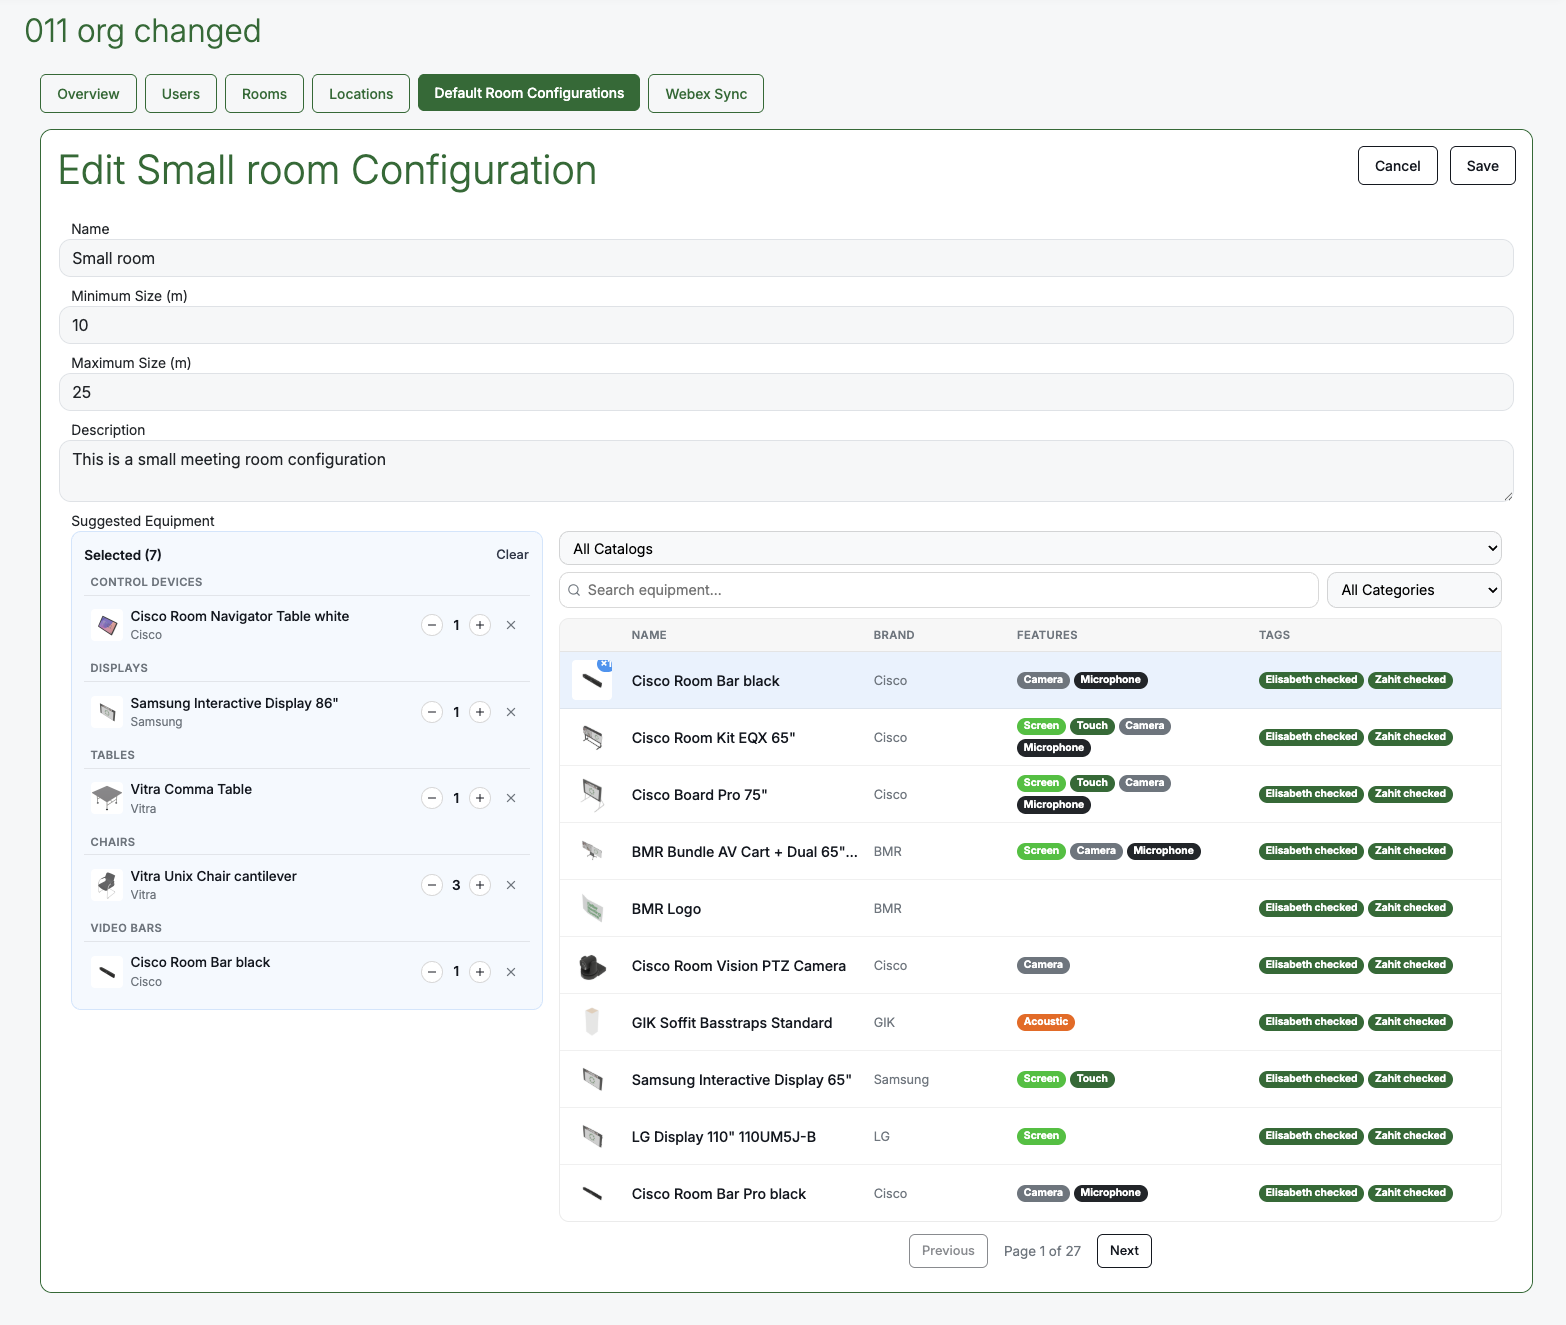Focus the Name input field
This screenshot has width=1566, height=1325.
[786, 258]
